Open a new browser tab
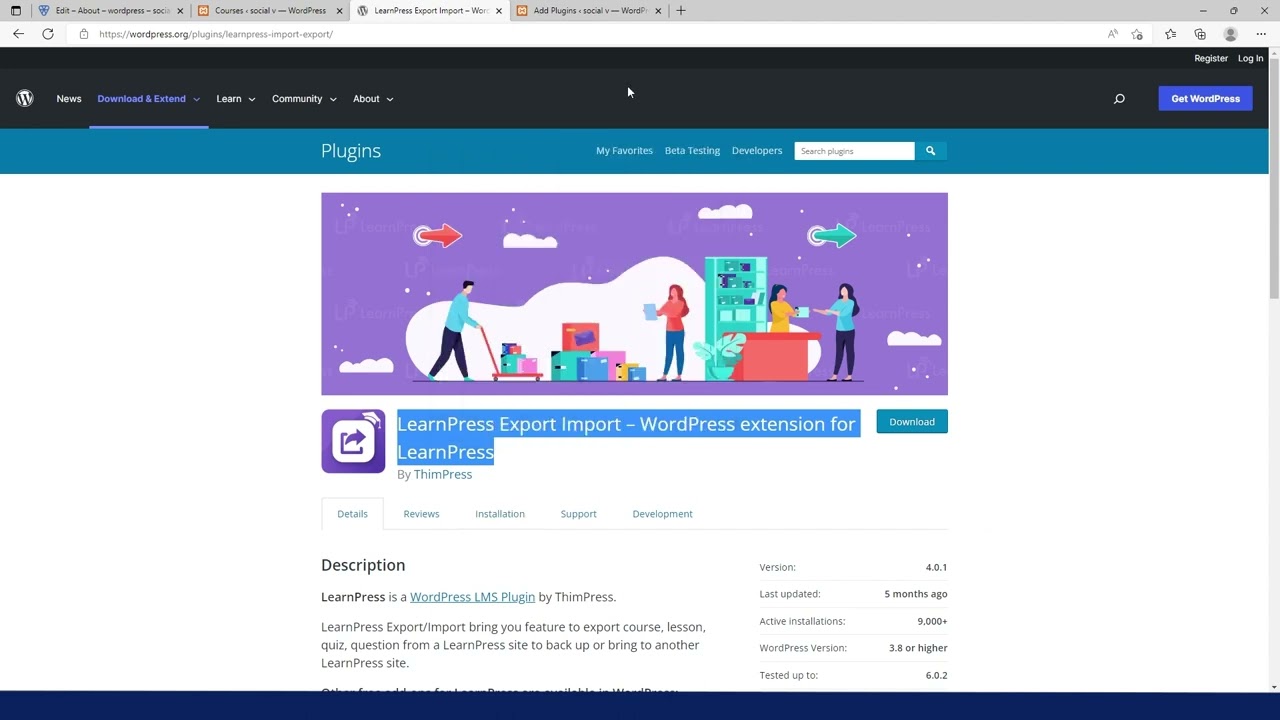Viewport: 1280px width, 720px height. tap(681, 11)
